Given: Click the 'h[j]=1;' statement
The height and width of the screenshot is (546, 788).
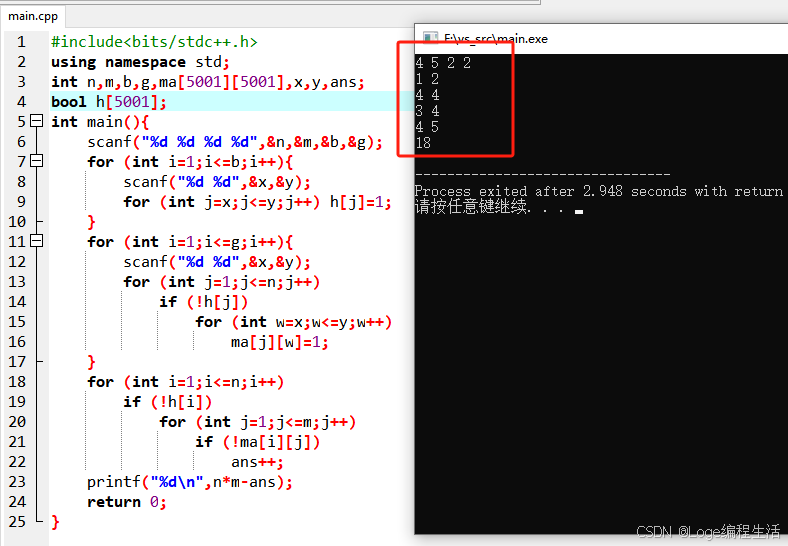Looking at the screenshot, I should (360, 202).
